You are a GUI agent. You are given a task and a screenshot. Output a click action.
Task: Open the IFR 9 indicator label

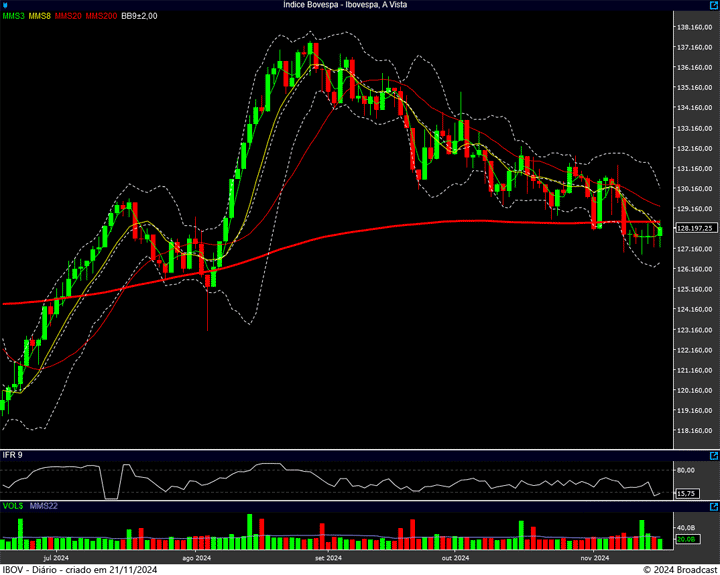13,455
